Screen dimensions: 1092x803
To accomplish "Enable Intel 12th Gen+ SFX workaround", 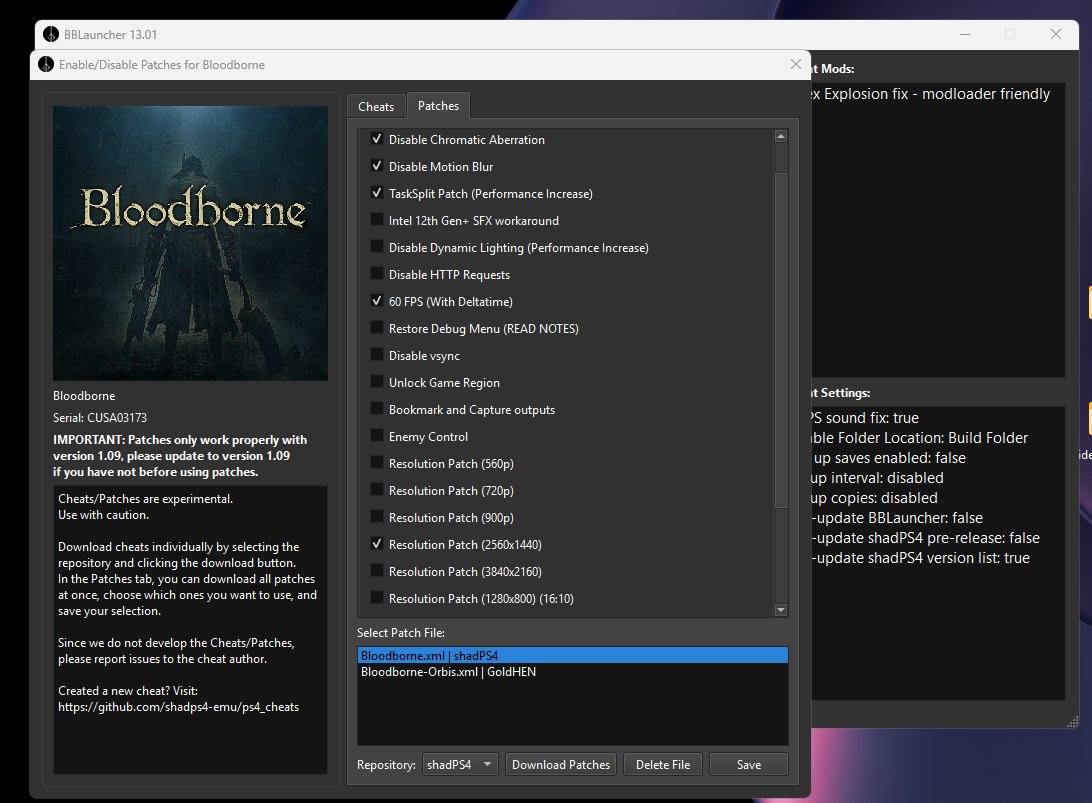I will (x=377, y=220).
